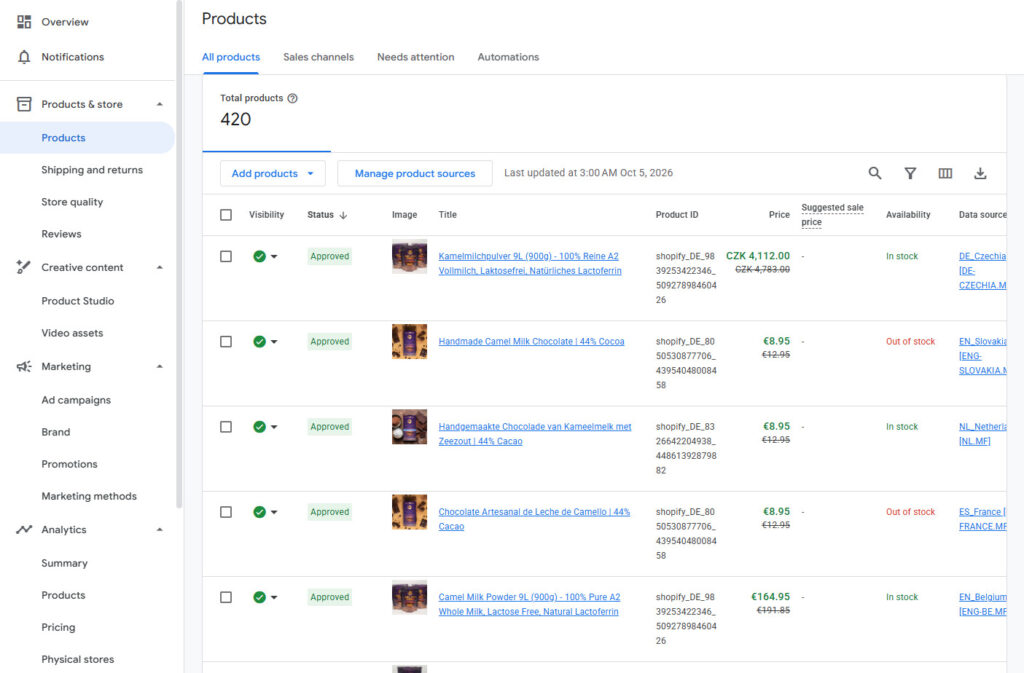Select the Handgemaakte Chocolade row checkbox
This screenshot has width=1024, height=673.
[226, 427]
